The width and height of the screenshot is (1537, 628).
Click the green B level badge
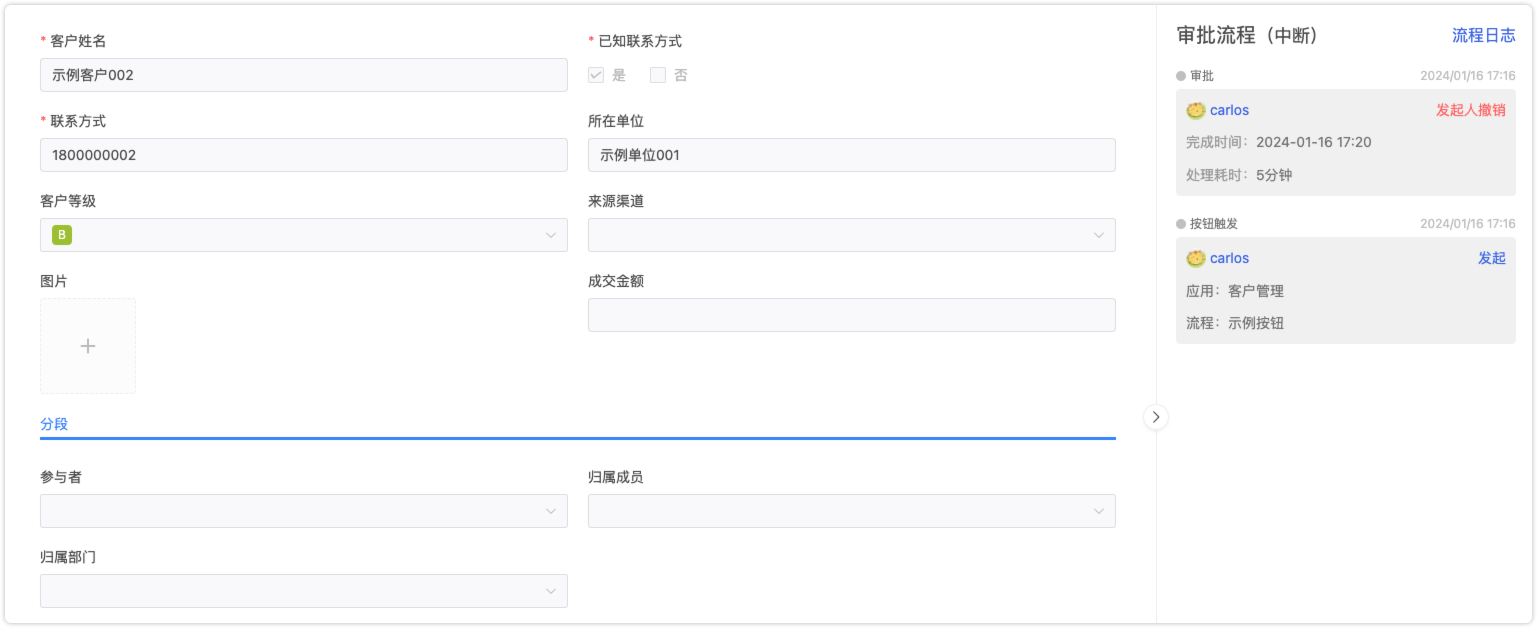[62, 235]
